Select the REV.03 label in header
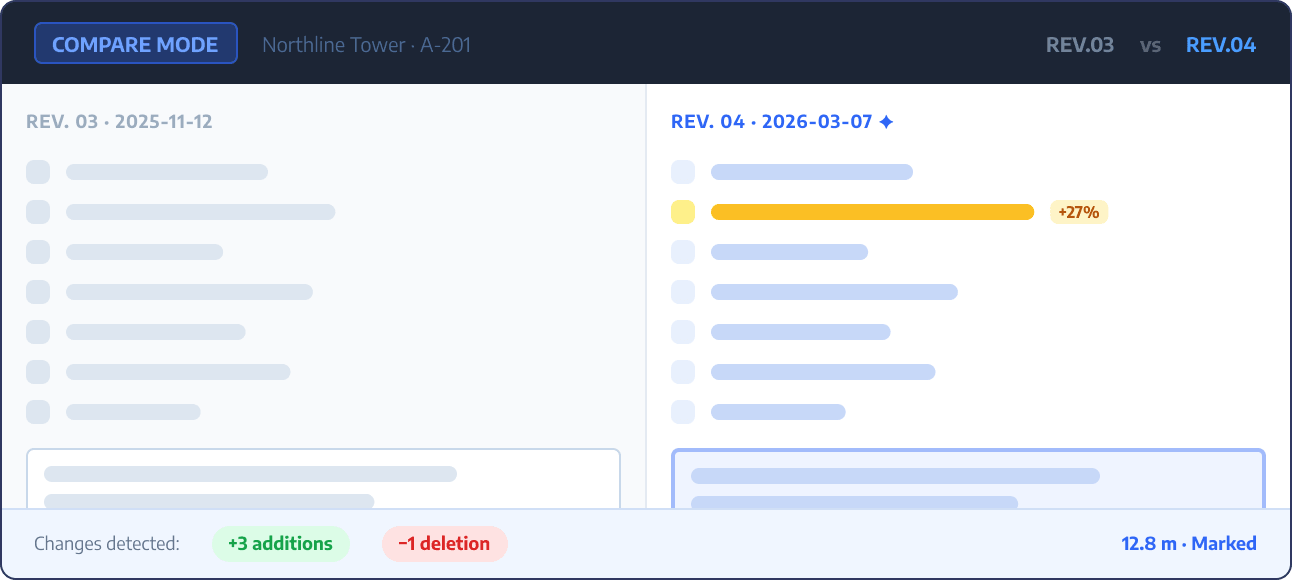The height and width of the screenshot is (580, 1292). 1079,45
